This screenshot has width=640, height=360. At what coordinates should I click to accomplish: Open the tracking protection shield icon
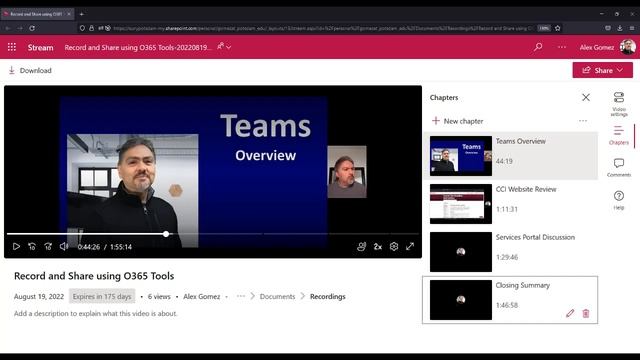pos(82,28)
